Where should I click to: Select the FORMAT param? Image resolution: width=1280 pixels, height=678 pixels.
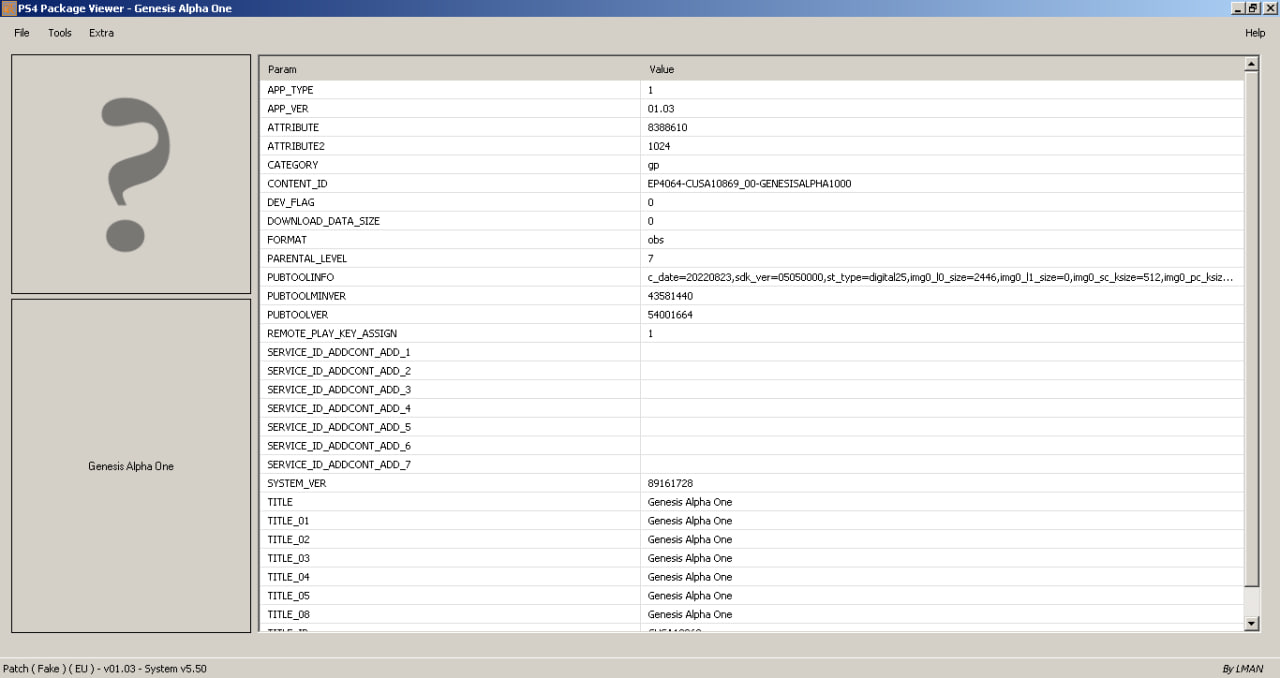[x=450, y=240]
